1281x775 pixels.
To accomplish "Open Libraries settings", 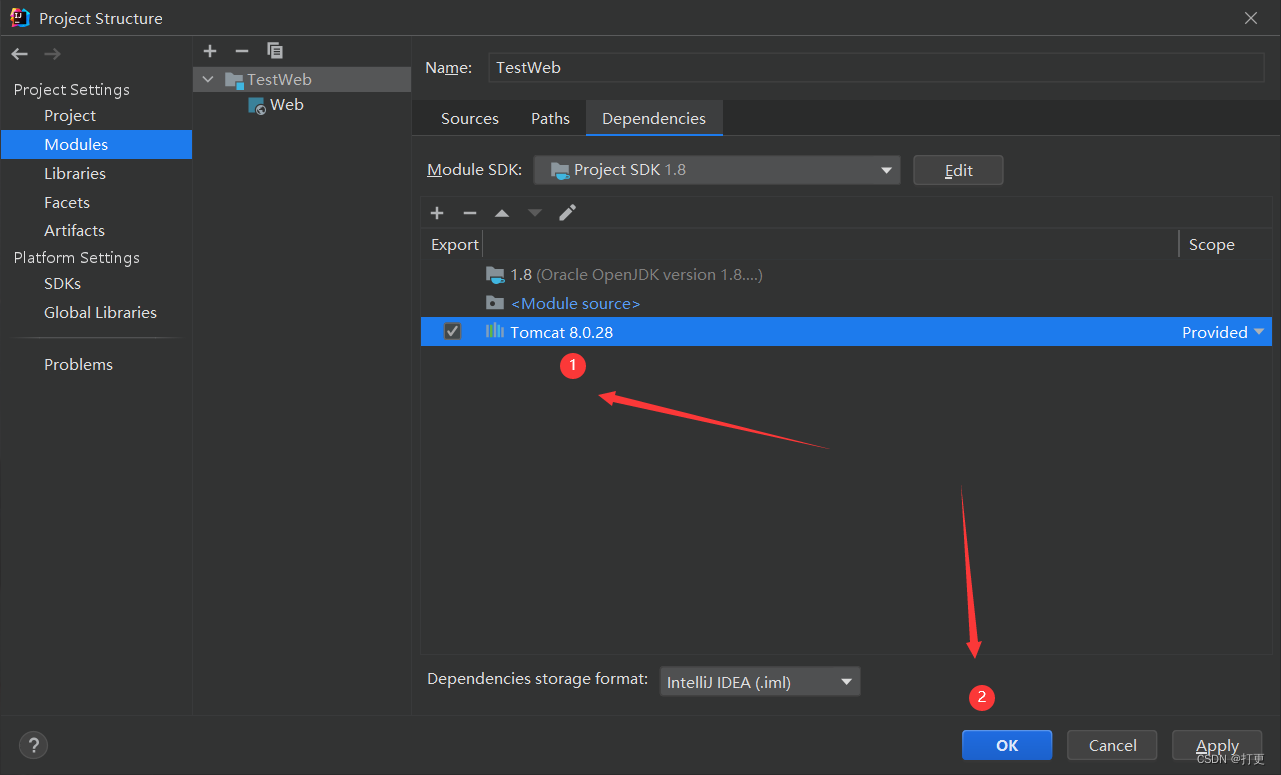I will 75,174.
